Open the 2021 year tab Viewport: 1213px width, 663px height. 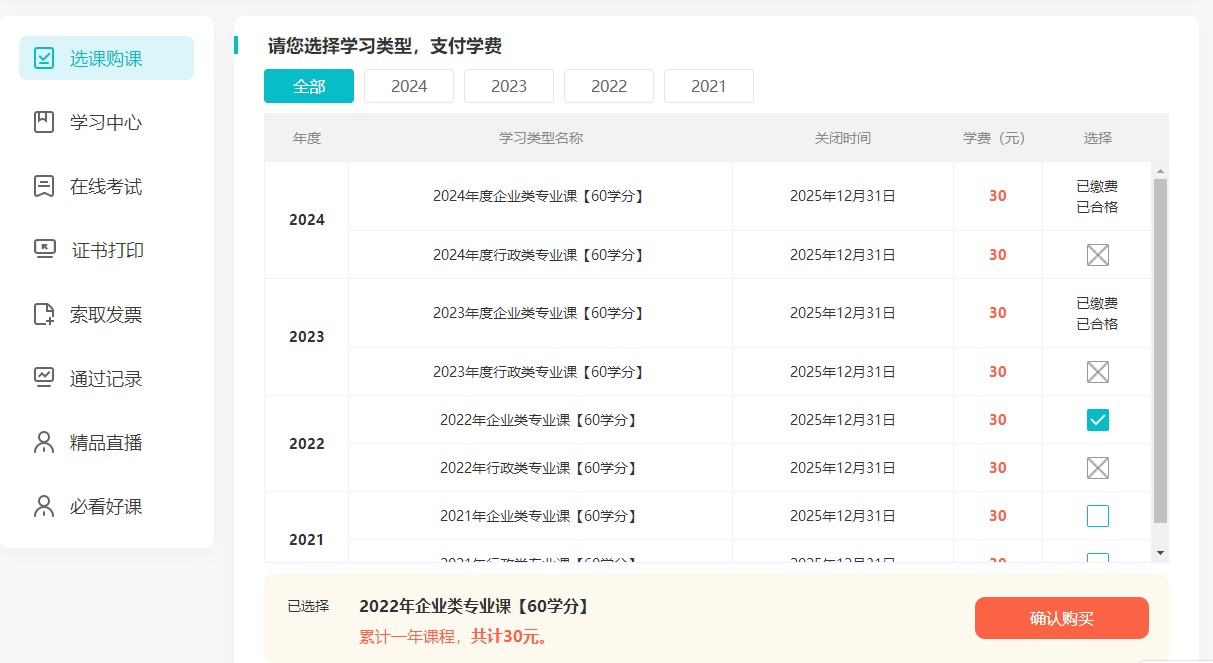tap(708, 86)
